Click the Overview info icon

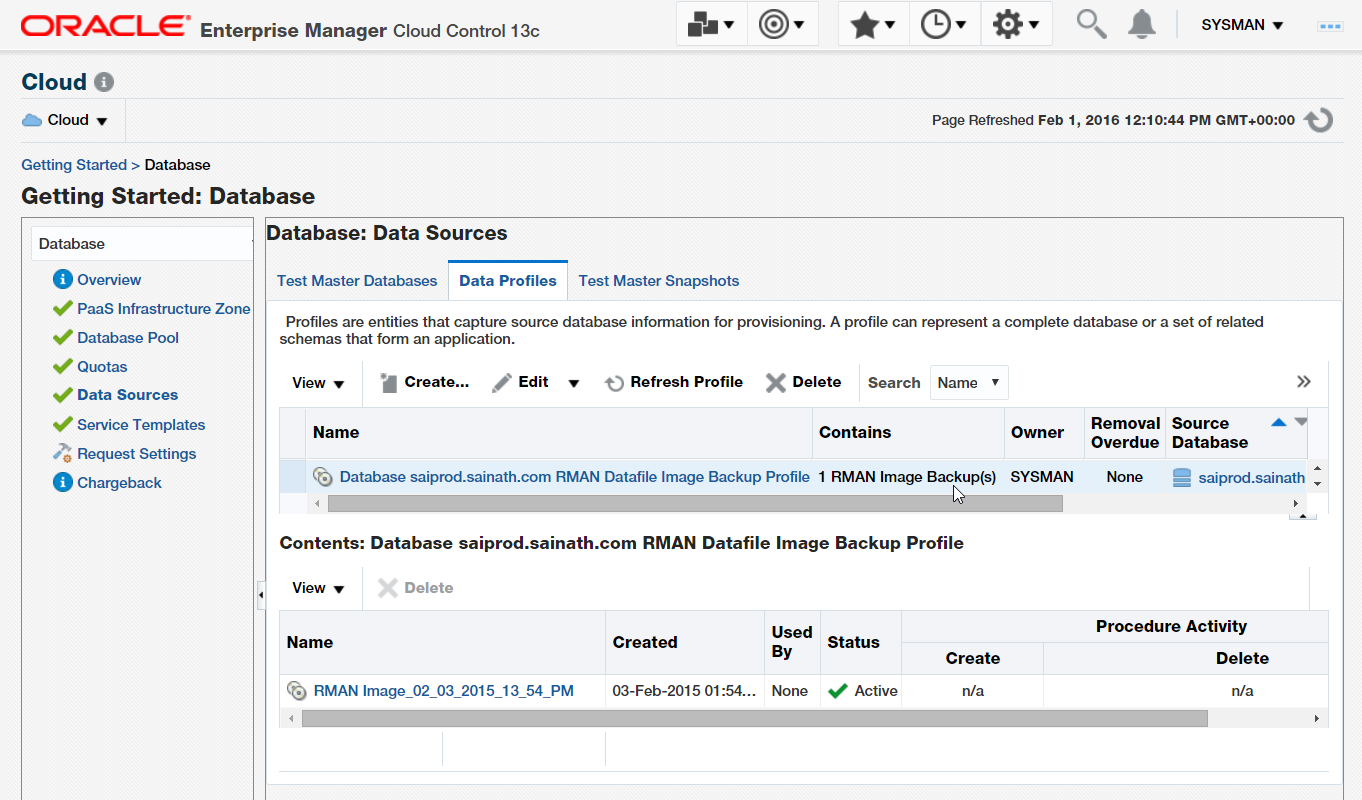click(63, 280)
